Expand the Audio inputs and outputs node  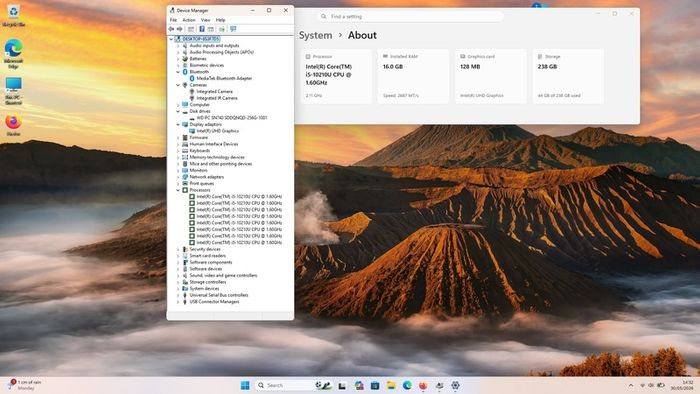(178, 46)
